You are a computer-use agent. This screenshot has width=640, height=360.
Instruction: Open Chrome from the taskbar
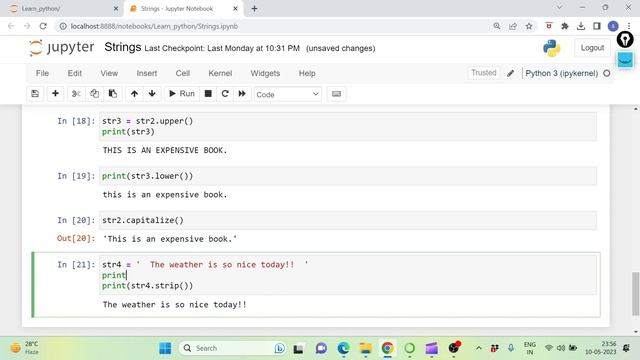[387, 348]
